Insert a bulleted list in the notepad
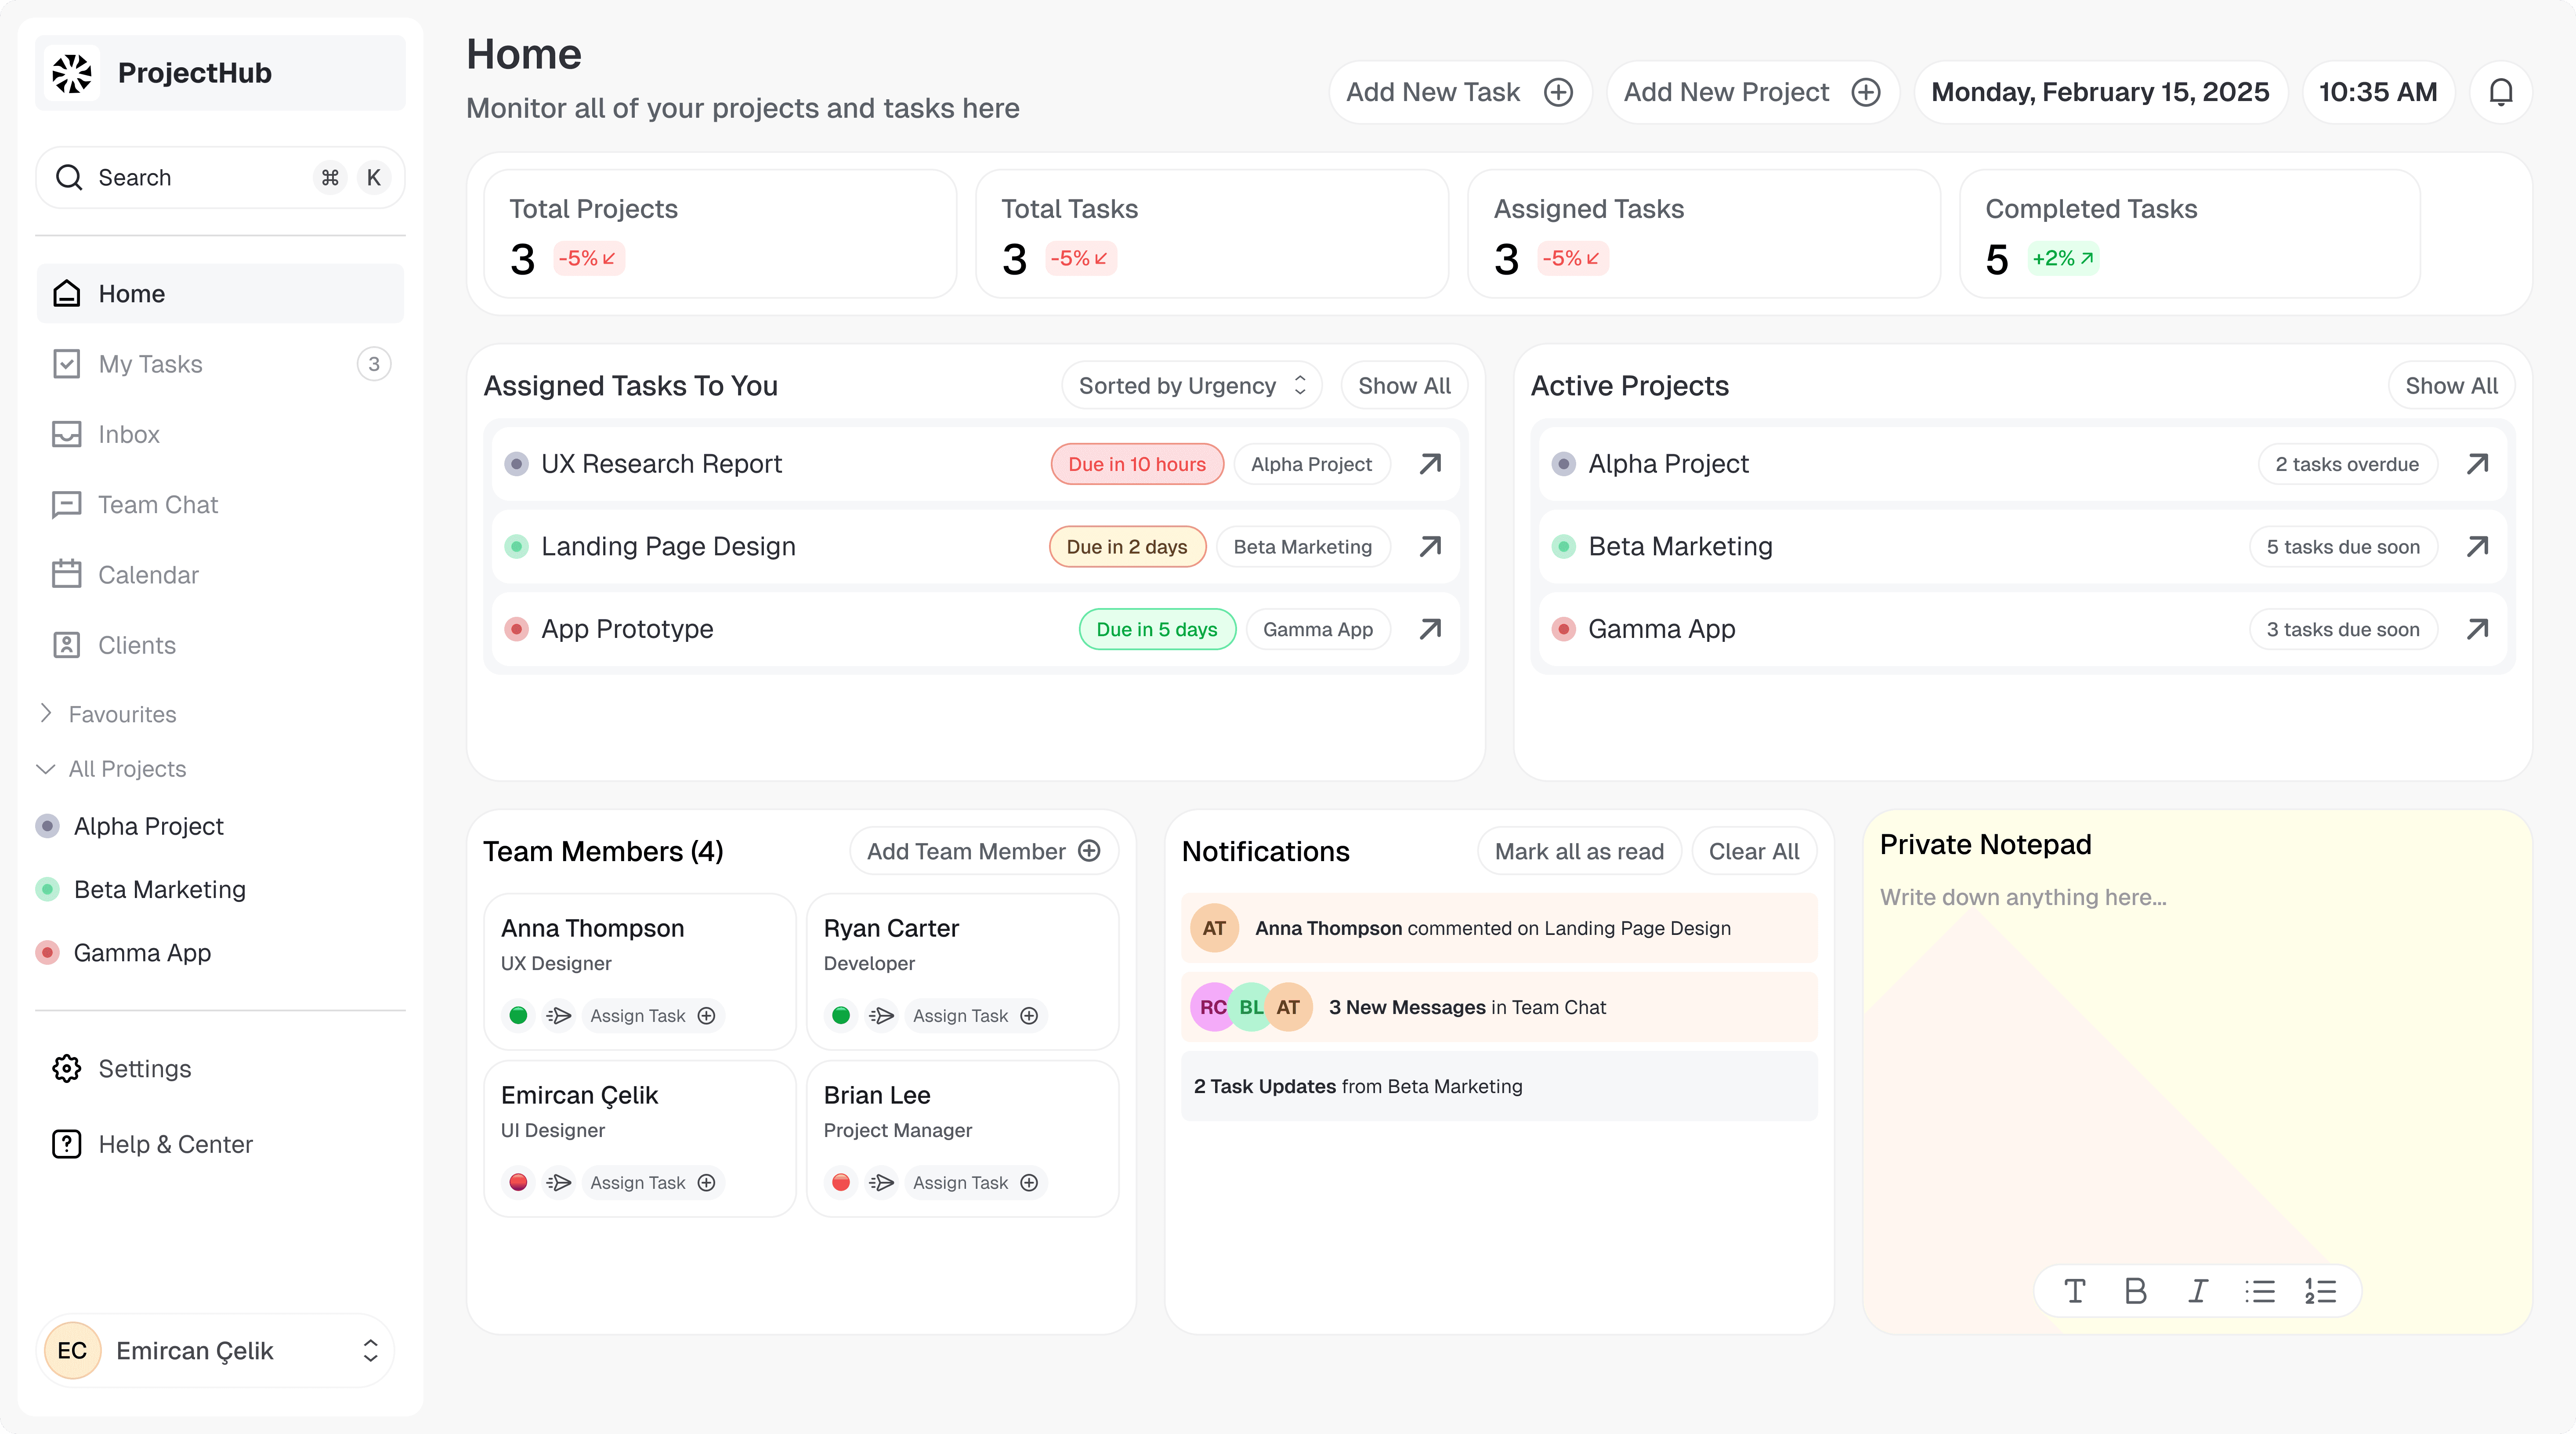Image resolution: width=2576 pixels, height=1434 pixels. pyautogui.click(x=2259, y=1291)
